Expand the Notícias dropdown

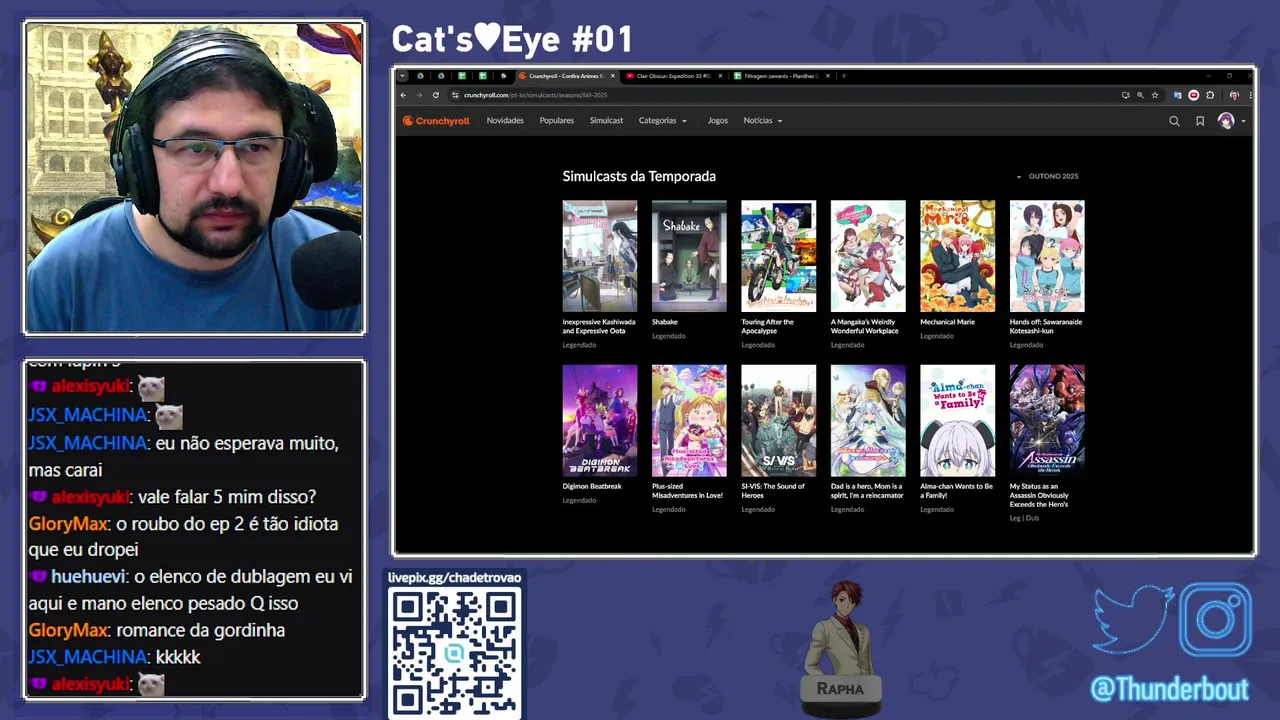[x=763, y=121]
